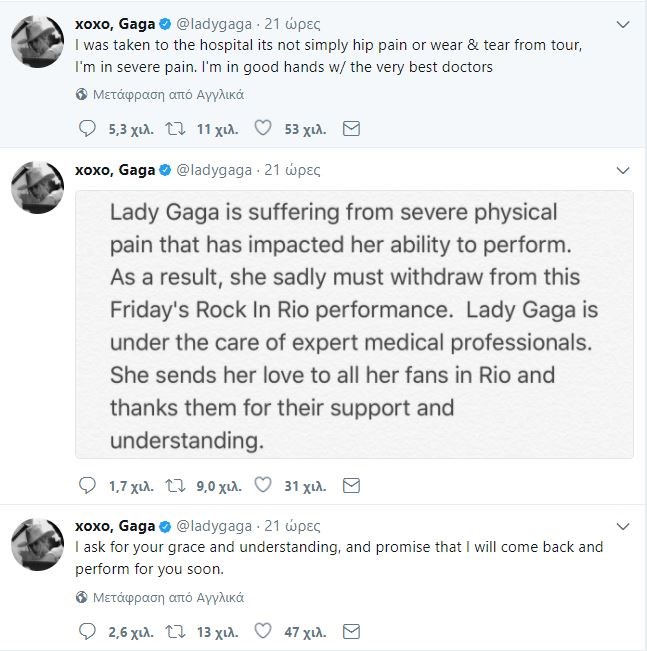The height and width of the screenshot is (651, 647).
Task: Reply to the Rock In Rio statement tweet
Action: 86,486
